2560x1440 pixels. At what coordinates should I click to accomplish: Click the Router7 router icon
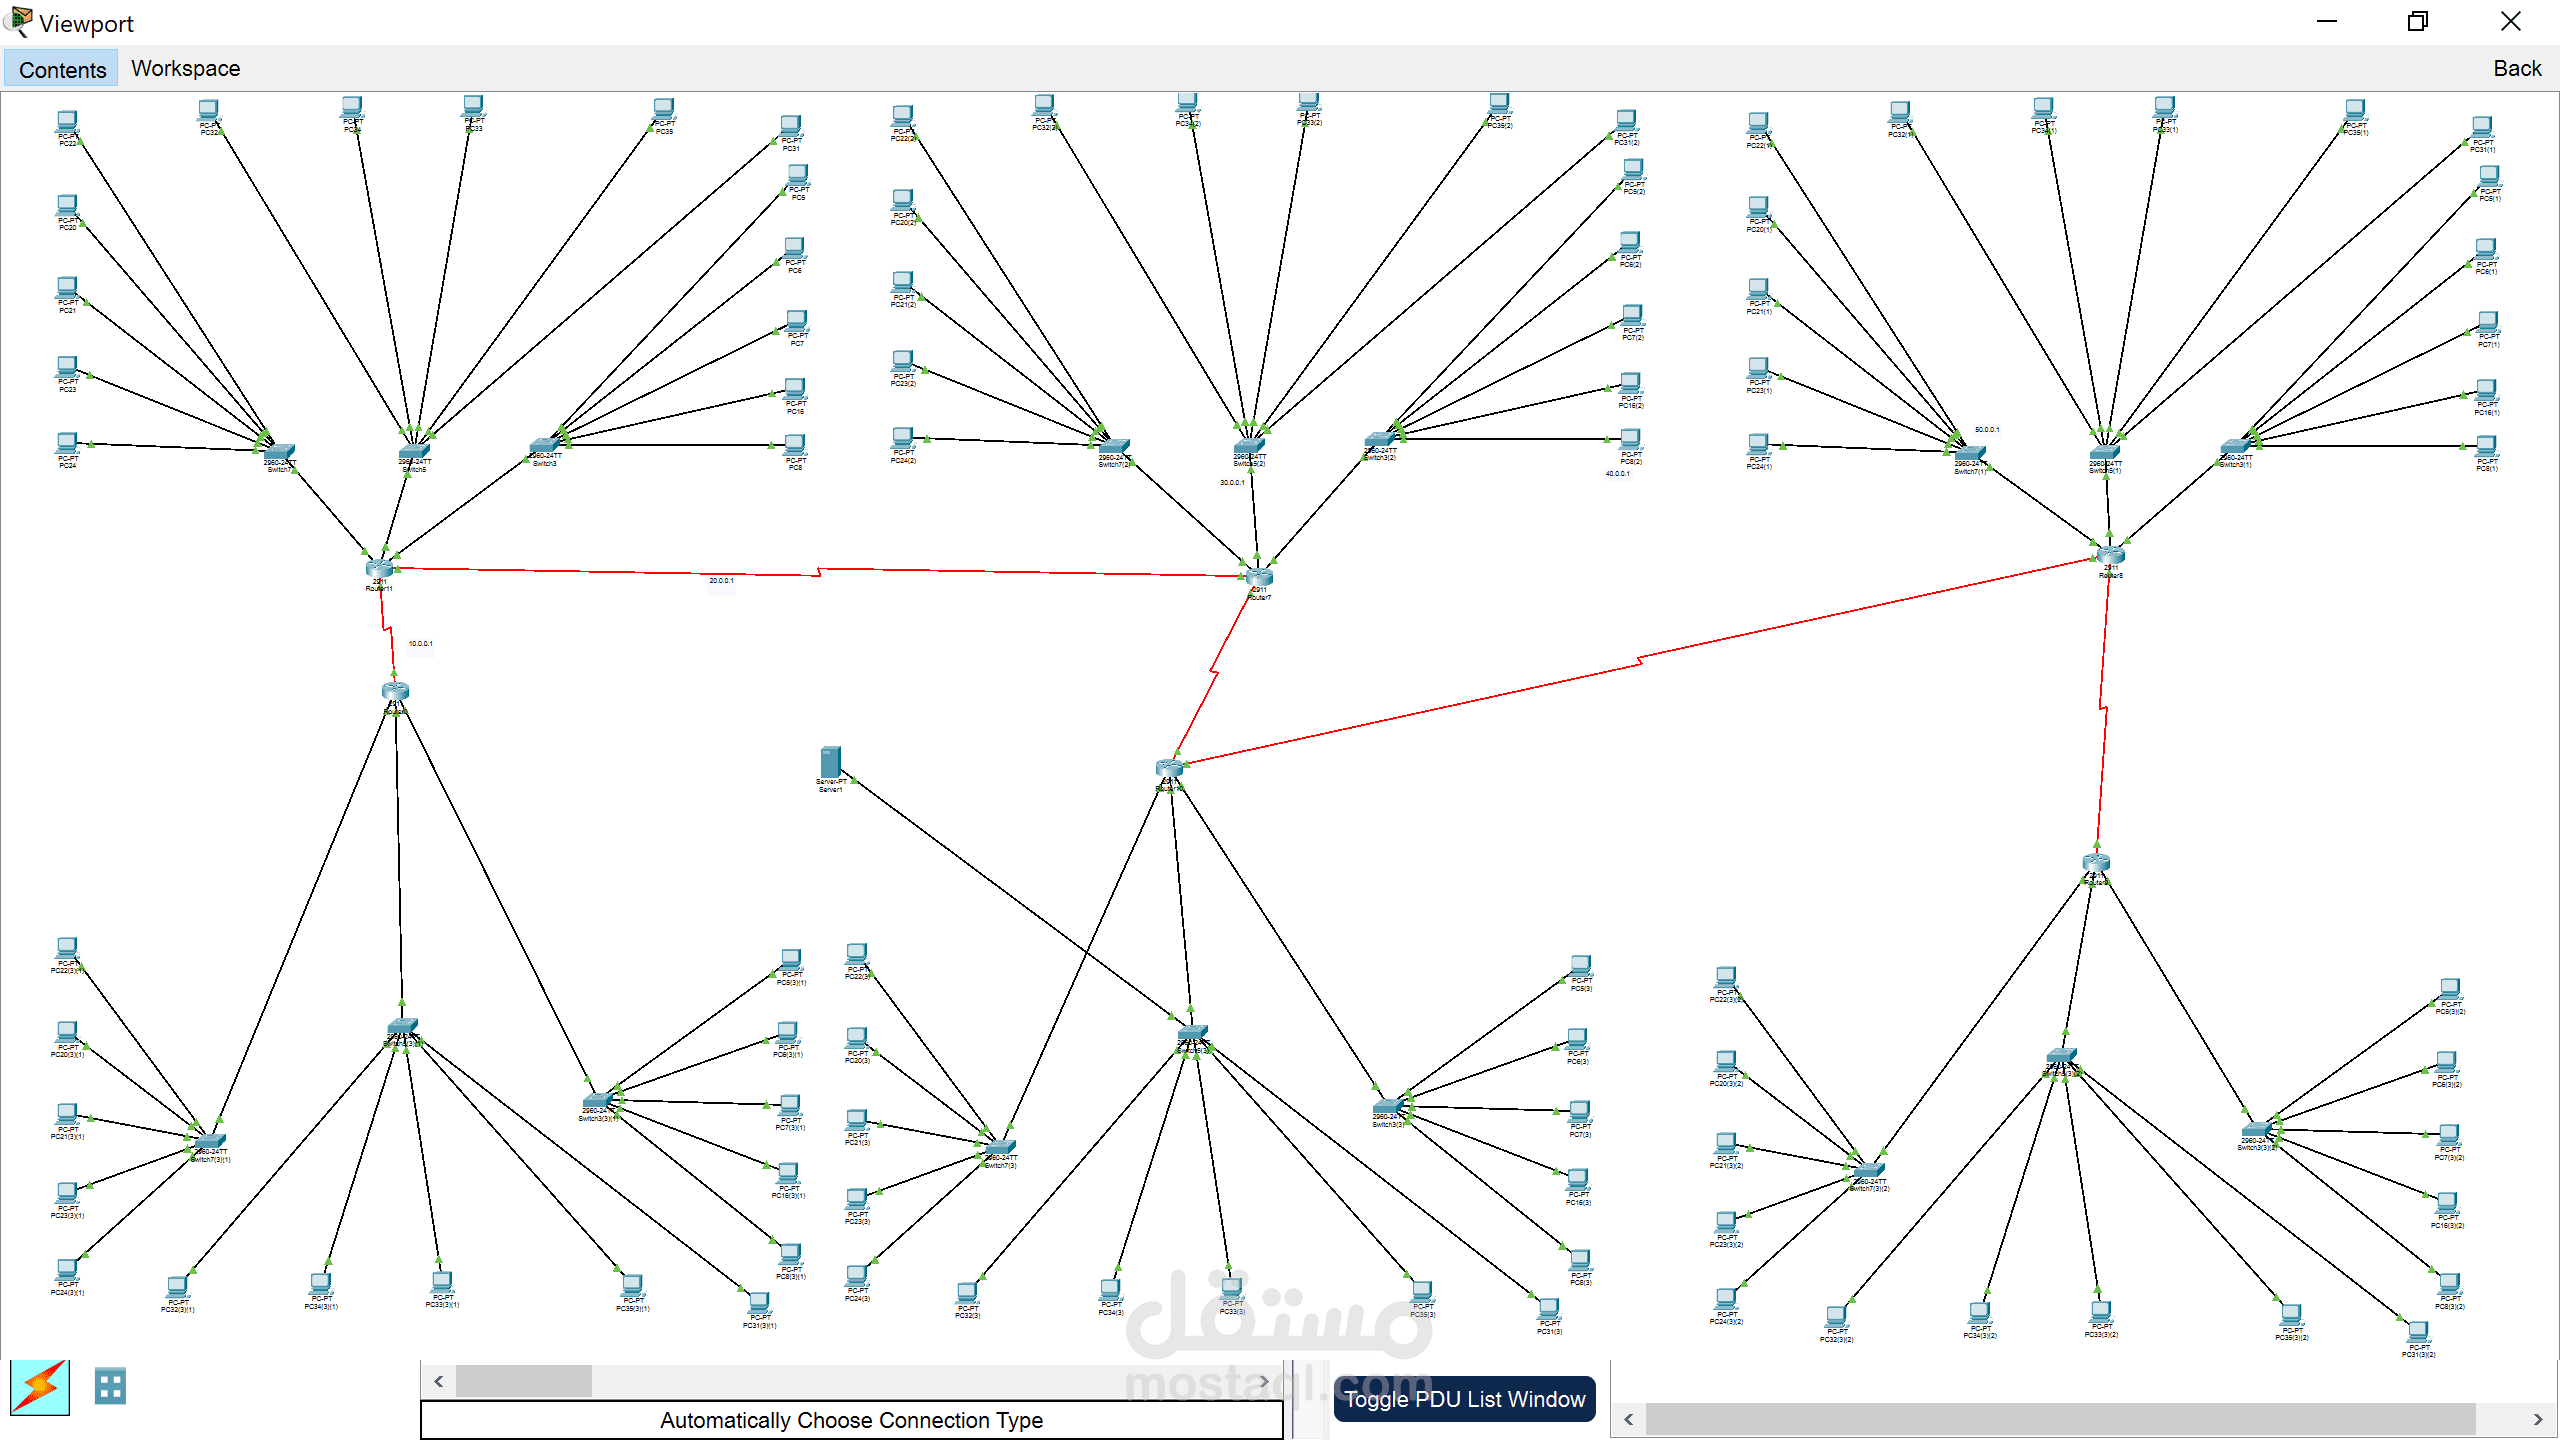tap(1259, 577)
